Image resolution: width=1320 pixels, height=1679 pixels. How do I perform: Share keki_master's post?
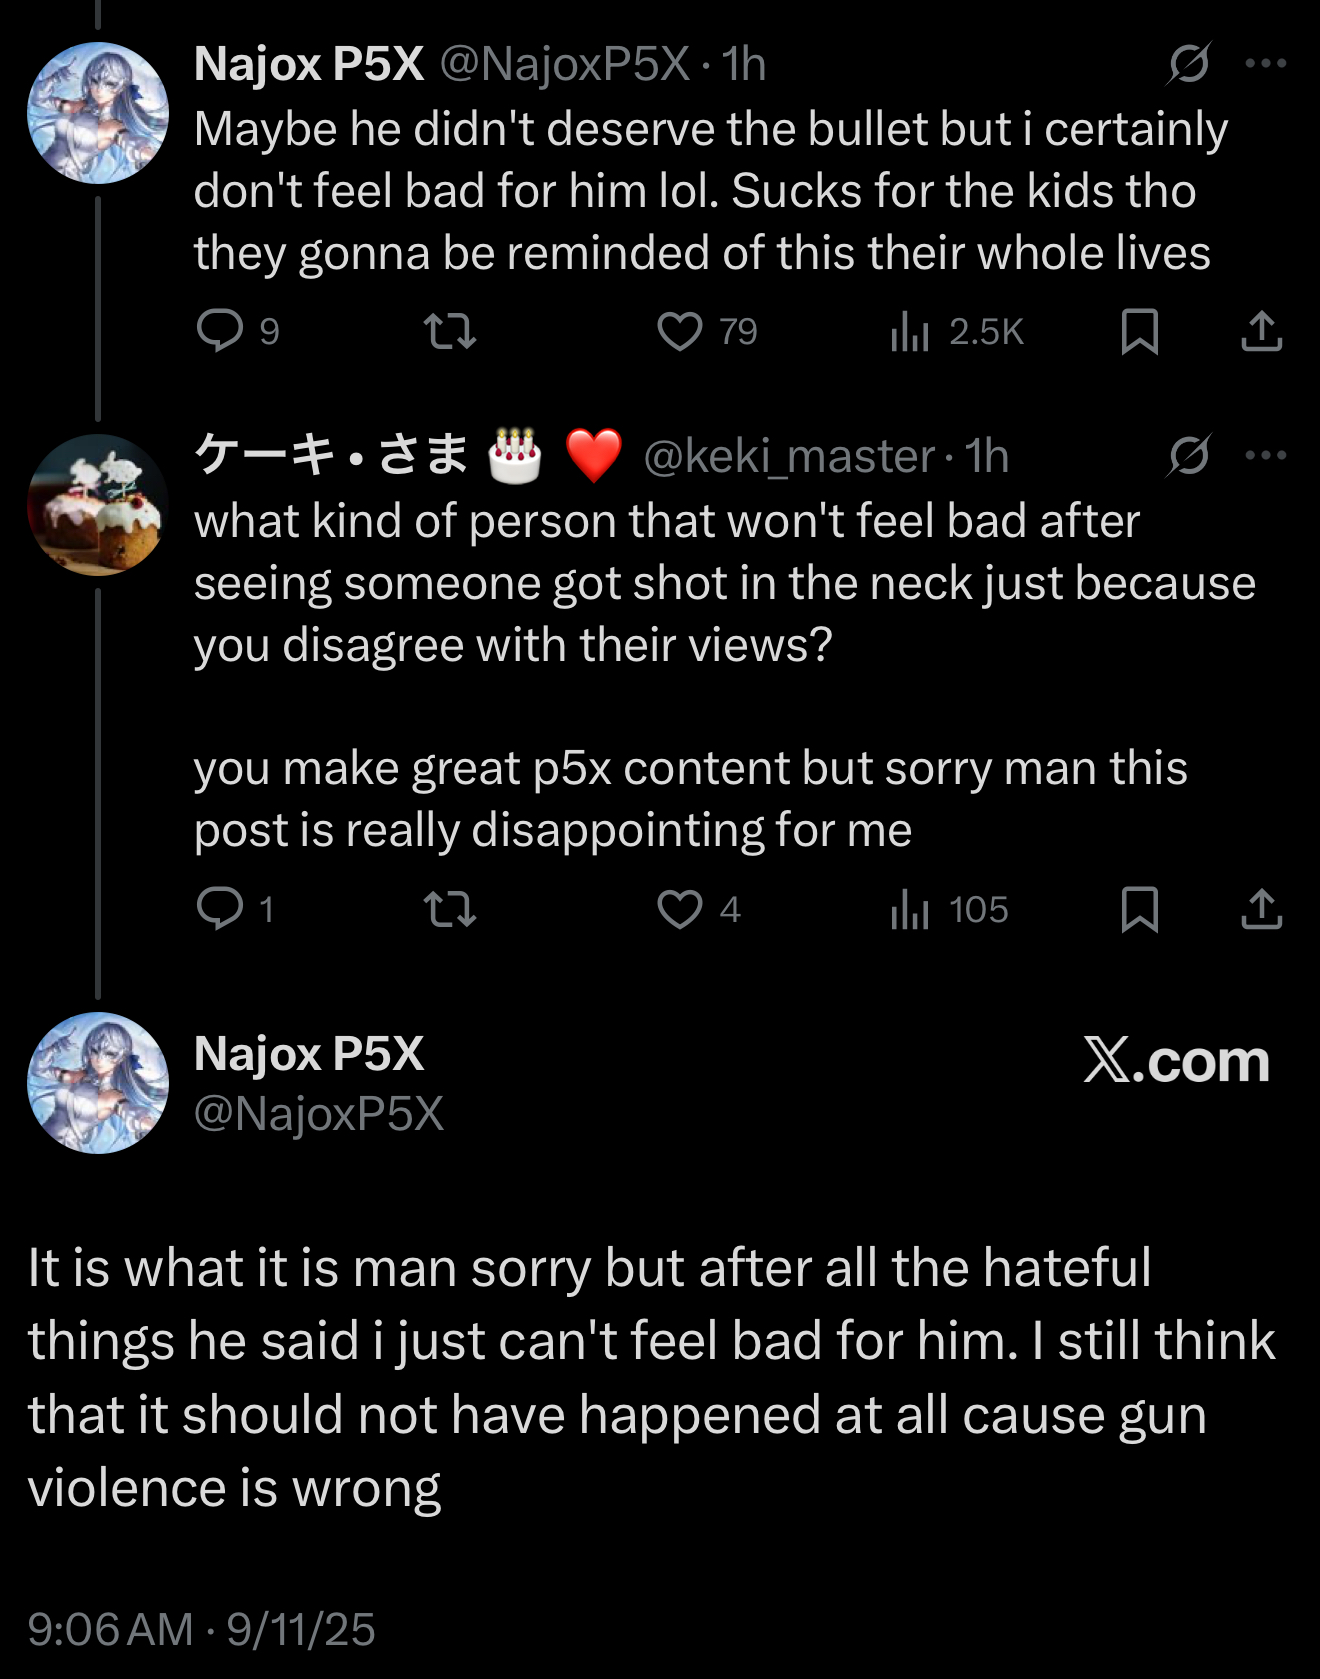[1261, 909]
